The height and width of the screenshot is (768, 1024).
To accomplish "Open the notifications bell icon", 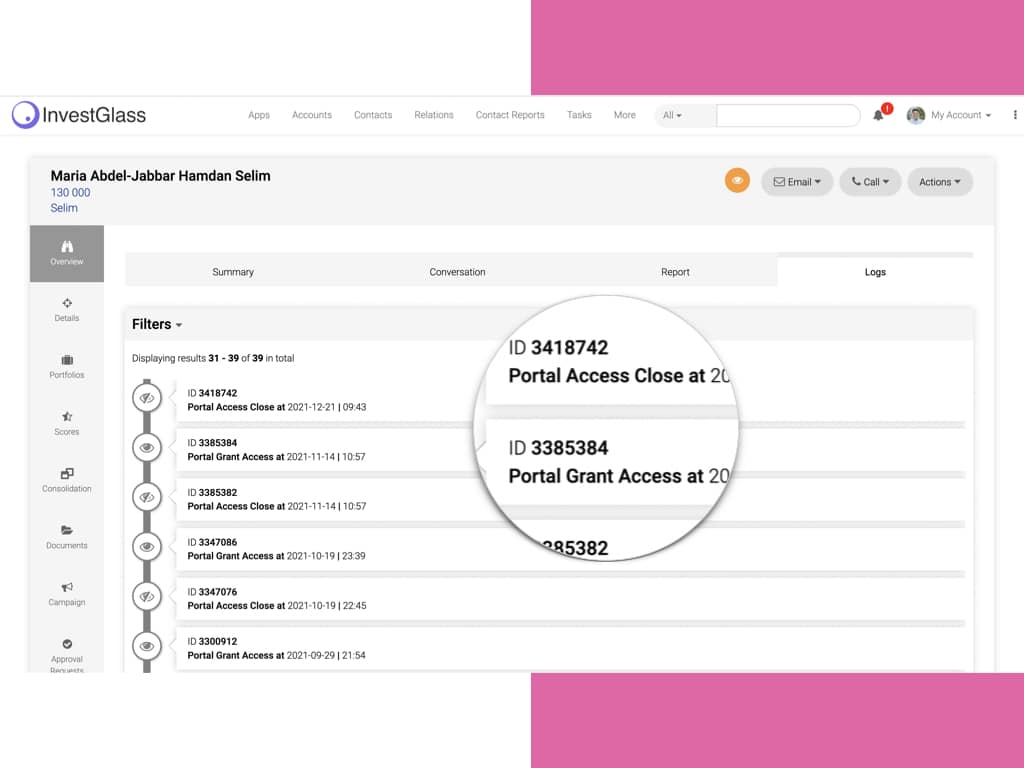I will click(878, 116).
